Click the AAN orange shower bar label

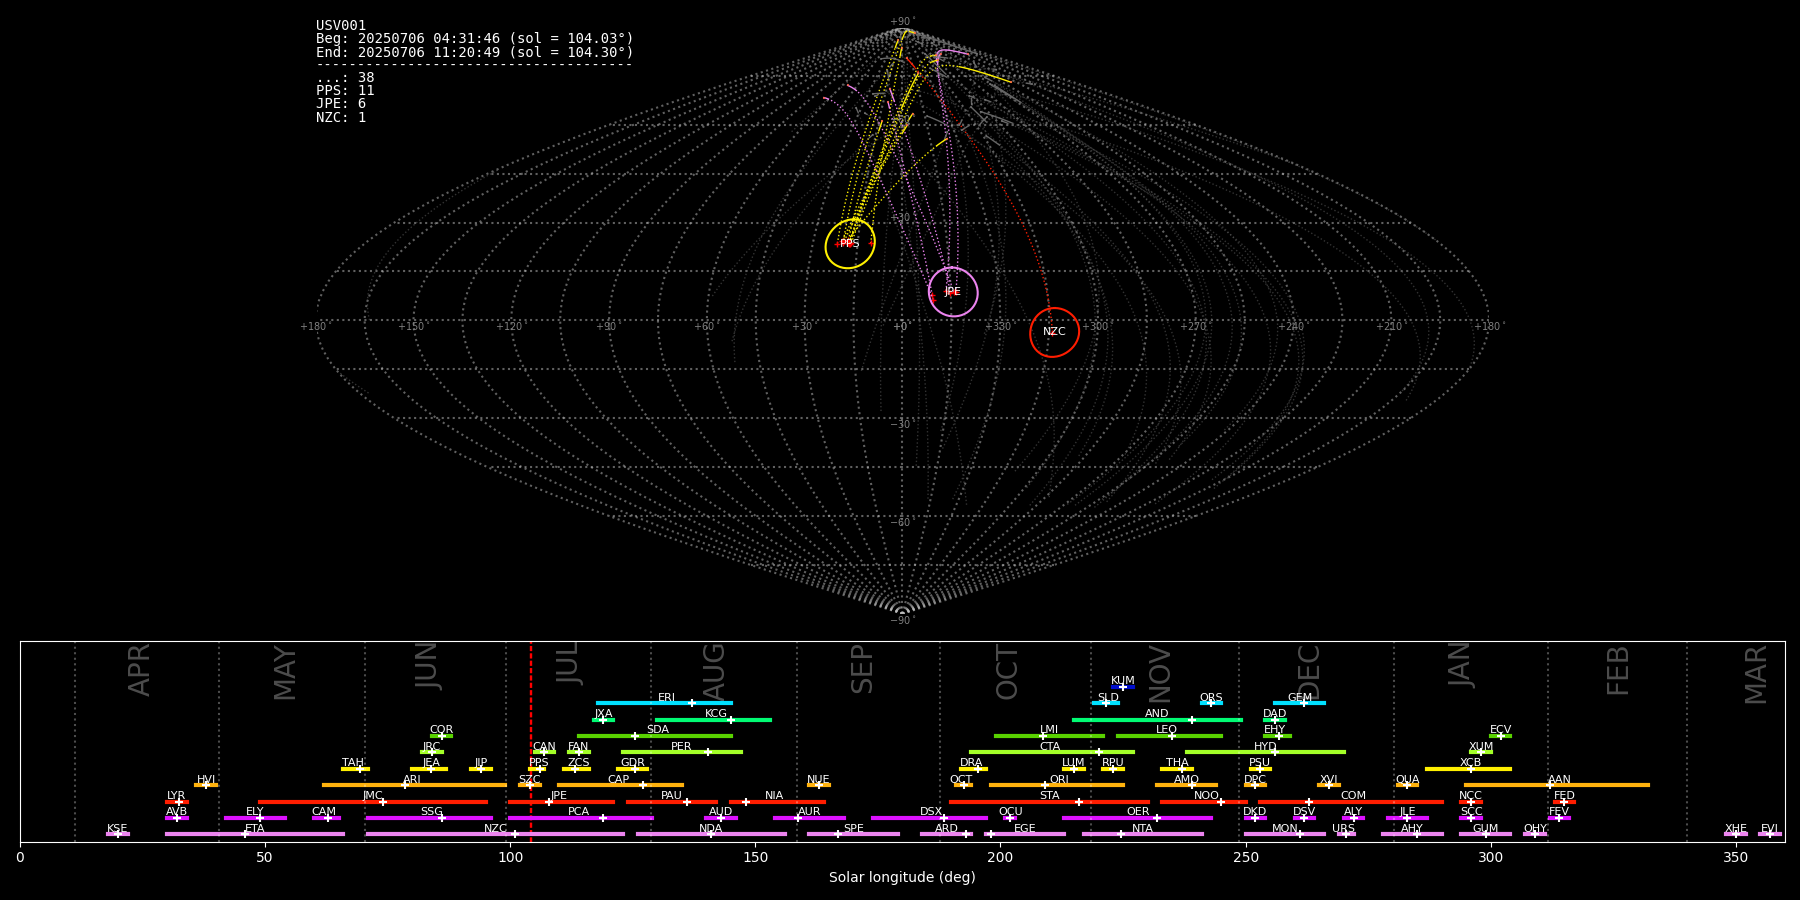click(x=1559, y=779)
